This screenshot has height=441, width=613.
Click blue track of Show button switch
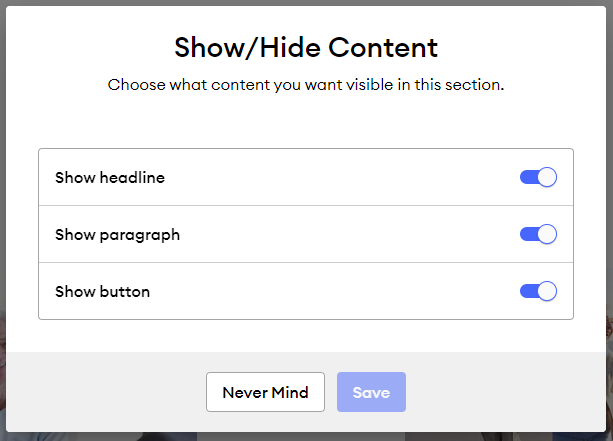pyautogui.click(x=527, y=292)
